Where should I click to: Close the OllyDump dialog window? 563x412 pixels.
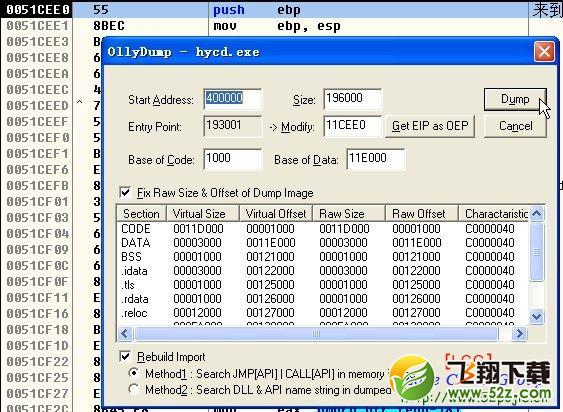(x=544, y=52)
